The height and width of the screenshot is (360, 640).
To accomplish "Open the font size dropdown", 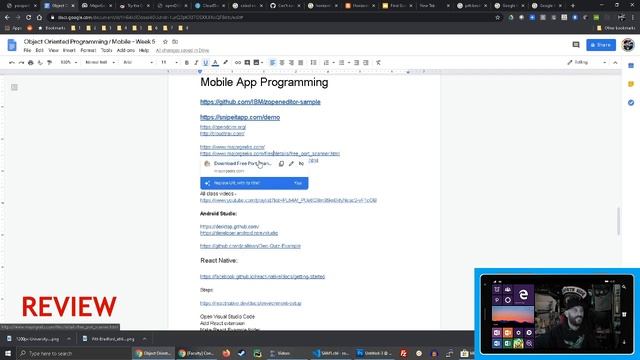I will [x=169, y=62].
